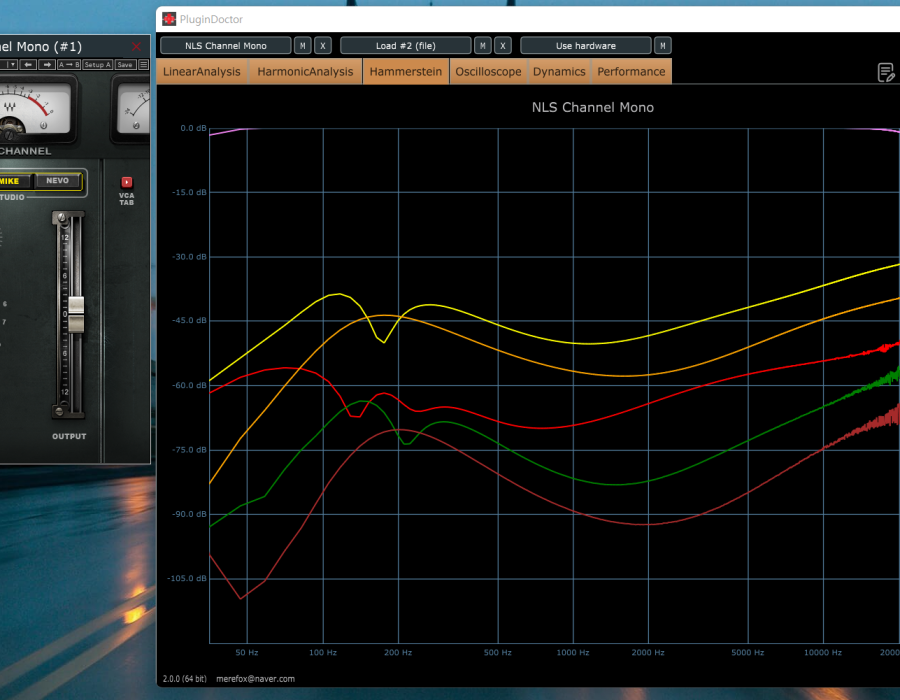
Task: Click the next preset right arrow in NLS plugin
Action: (47, 65)
